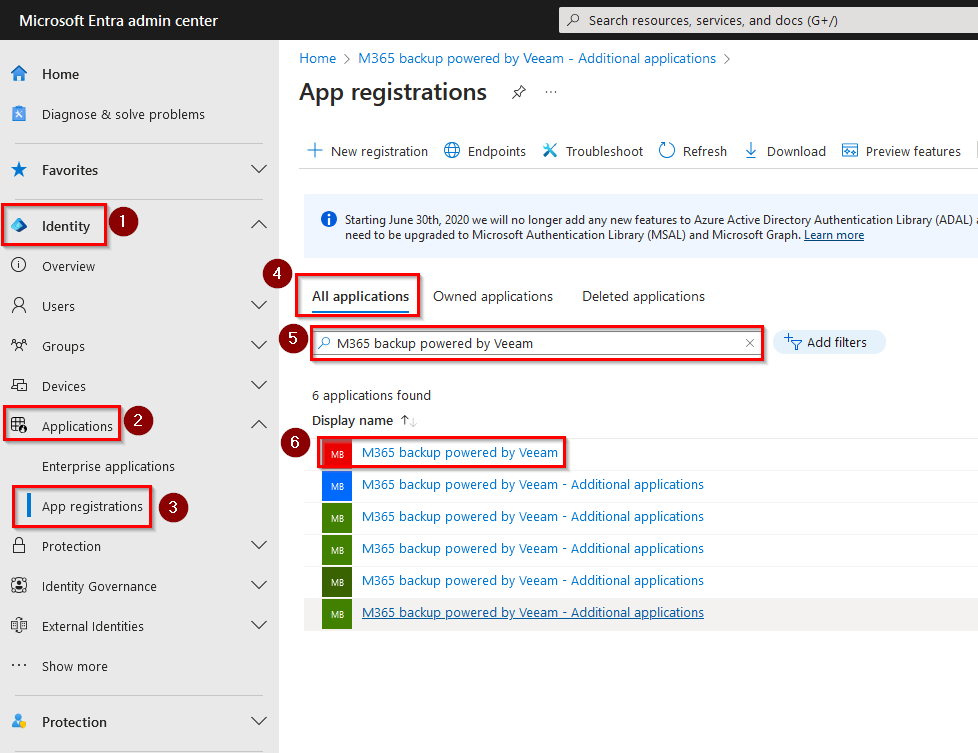Viewport: 978px width, 753px height.
Task: Click the Troubleshoot label
Action: click(604, 151)
